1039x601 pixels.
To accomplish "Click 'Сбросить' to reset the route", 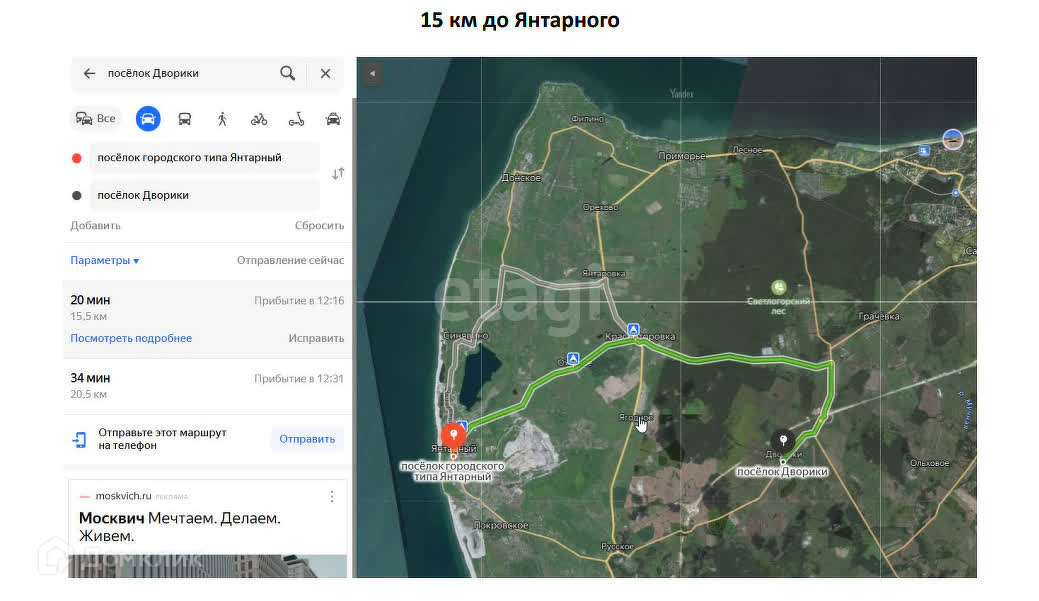I will tap(319, 226).
